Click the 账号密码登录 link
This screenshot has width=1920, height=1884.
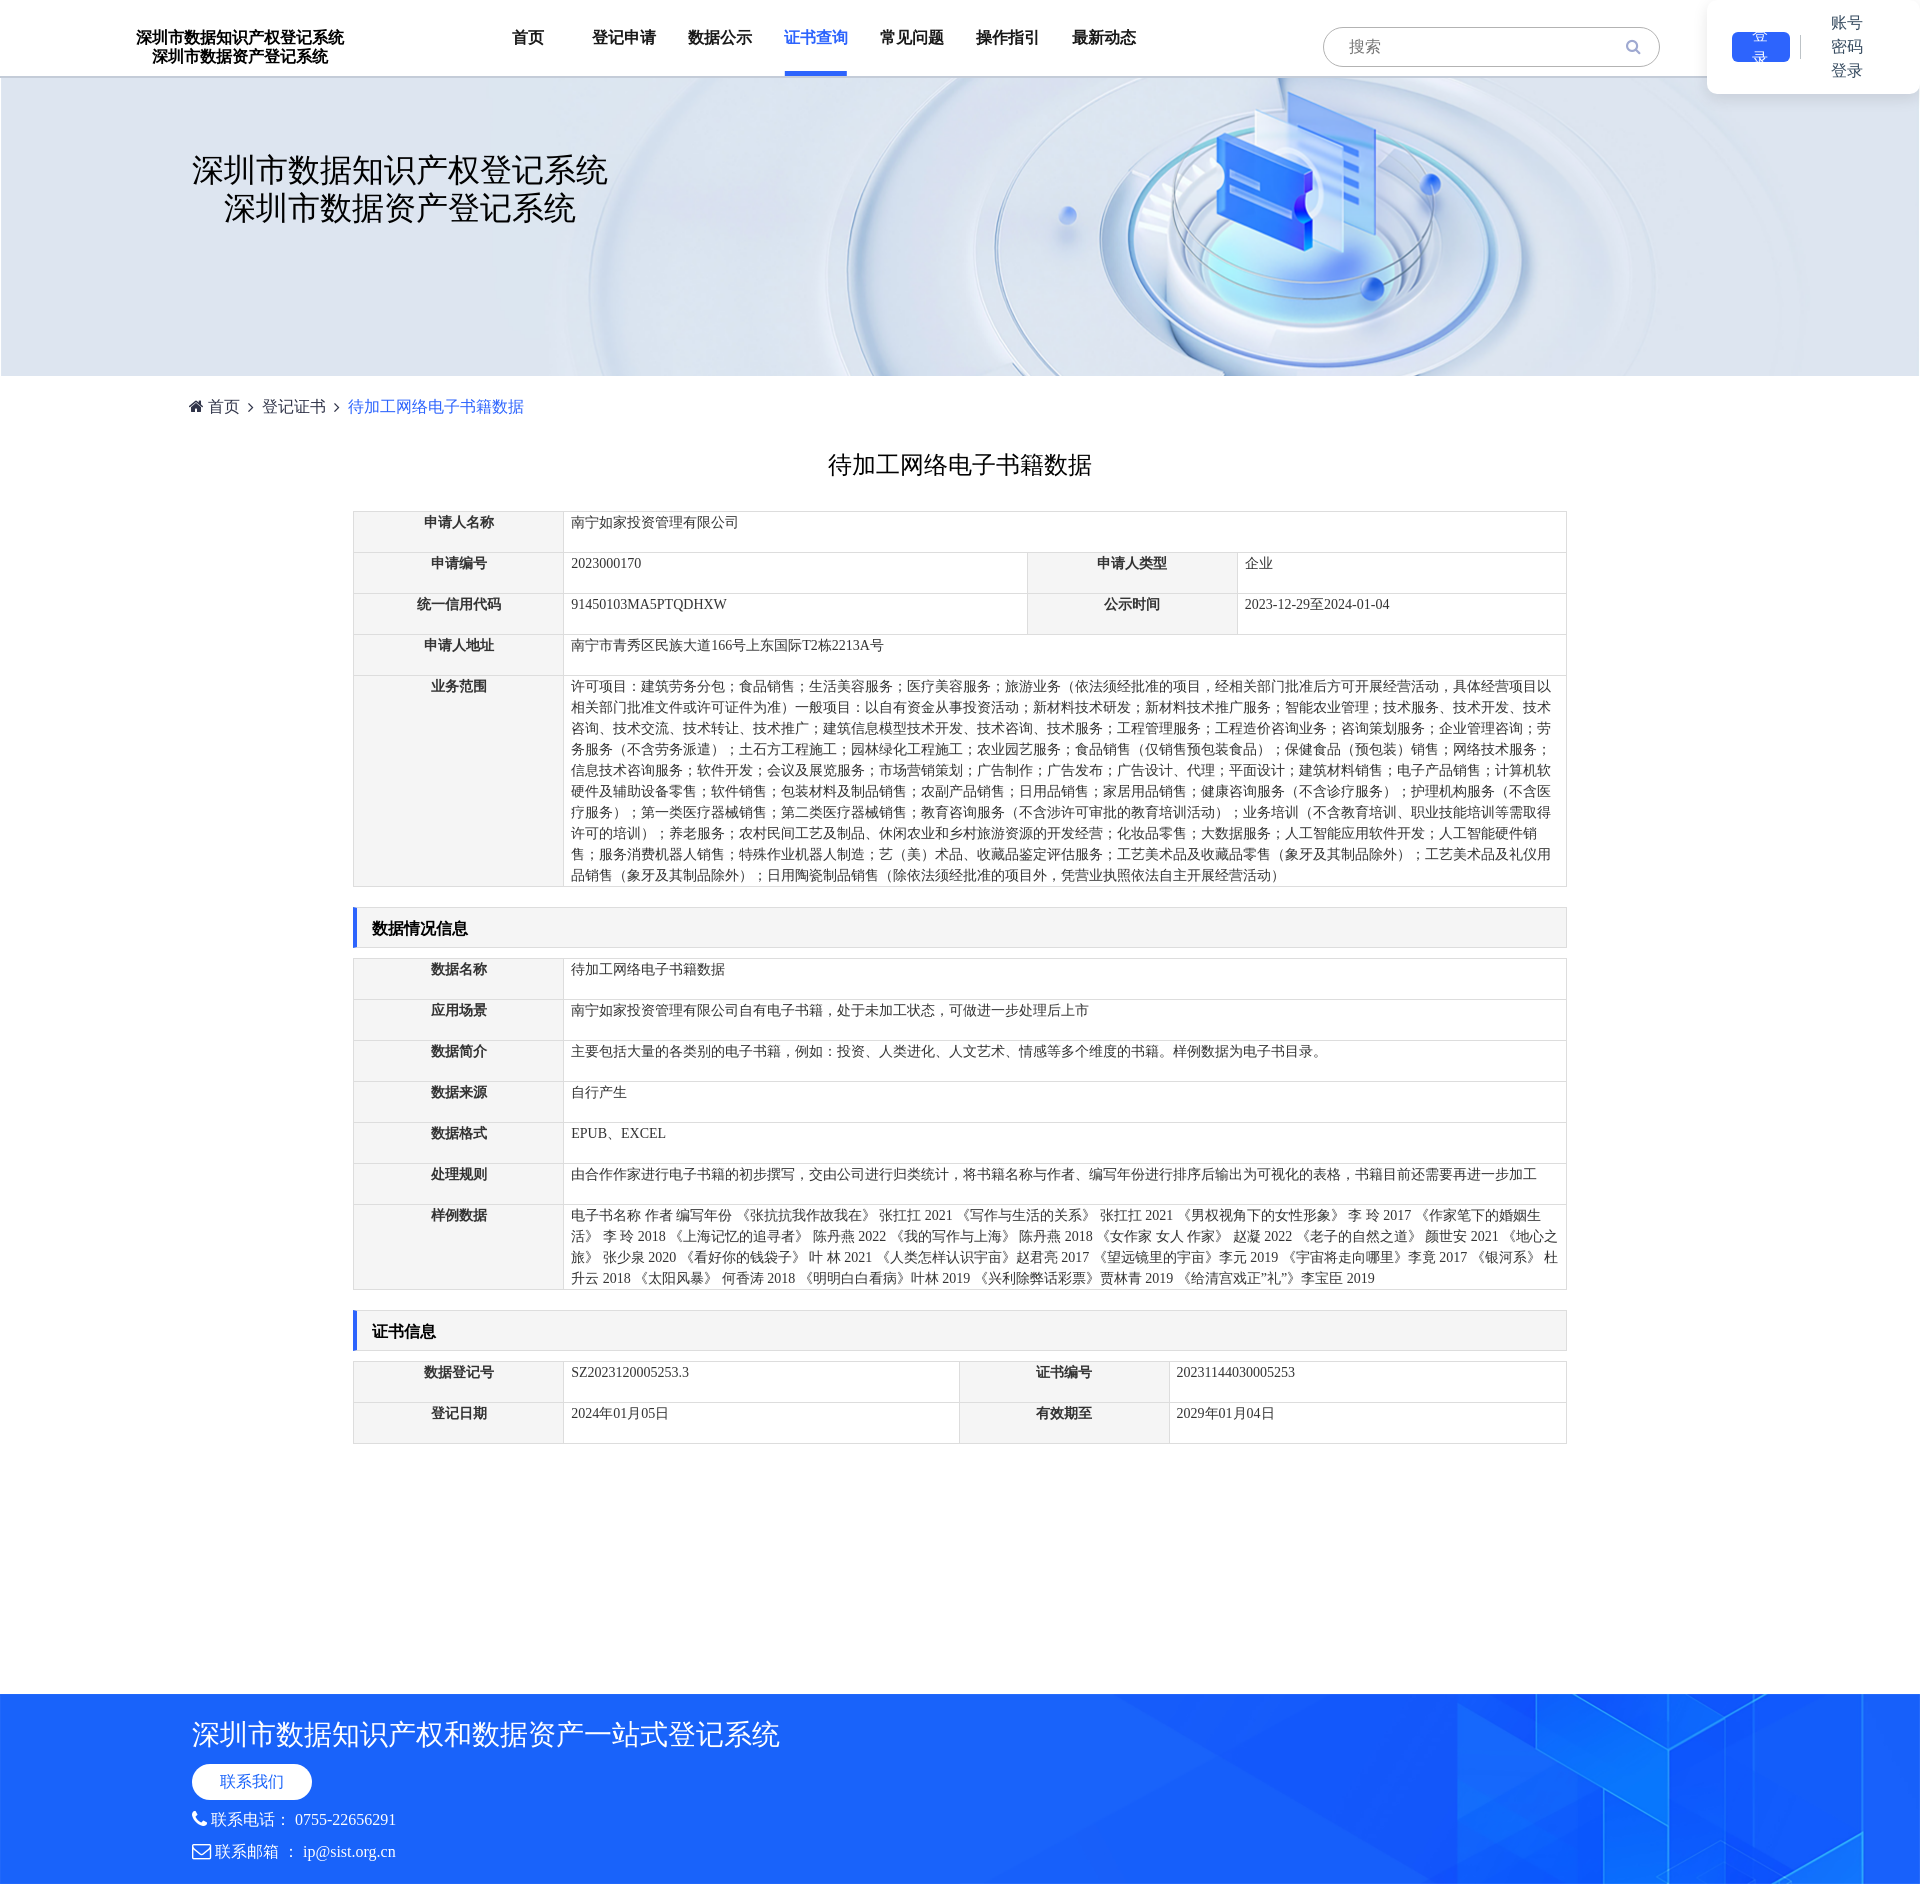click(1846, 47)
